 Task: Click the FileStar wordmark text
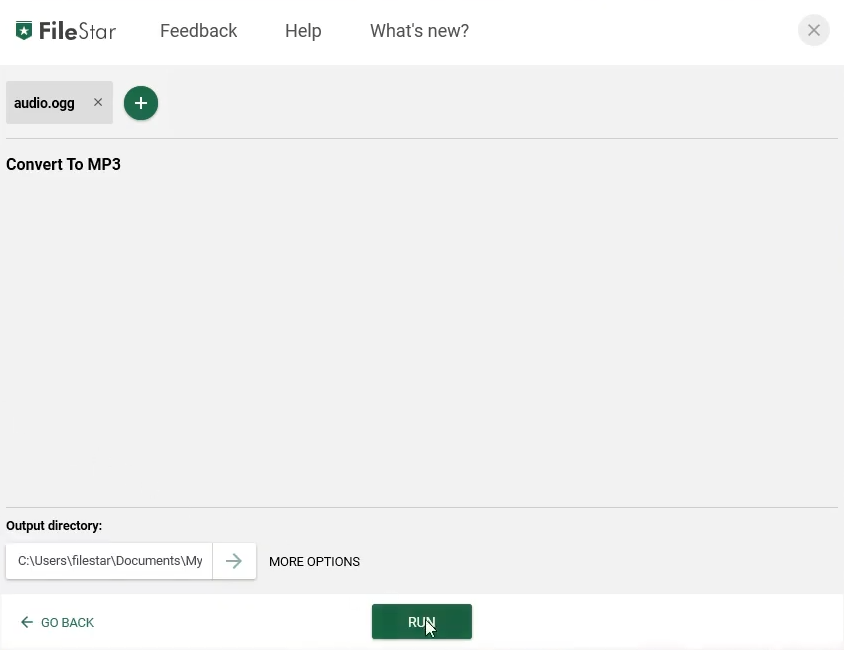77,31
